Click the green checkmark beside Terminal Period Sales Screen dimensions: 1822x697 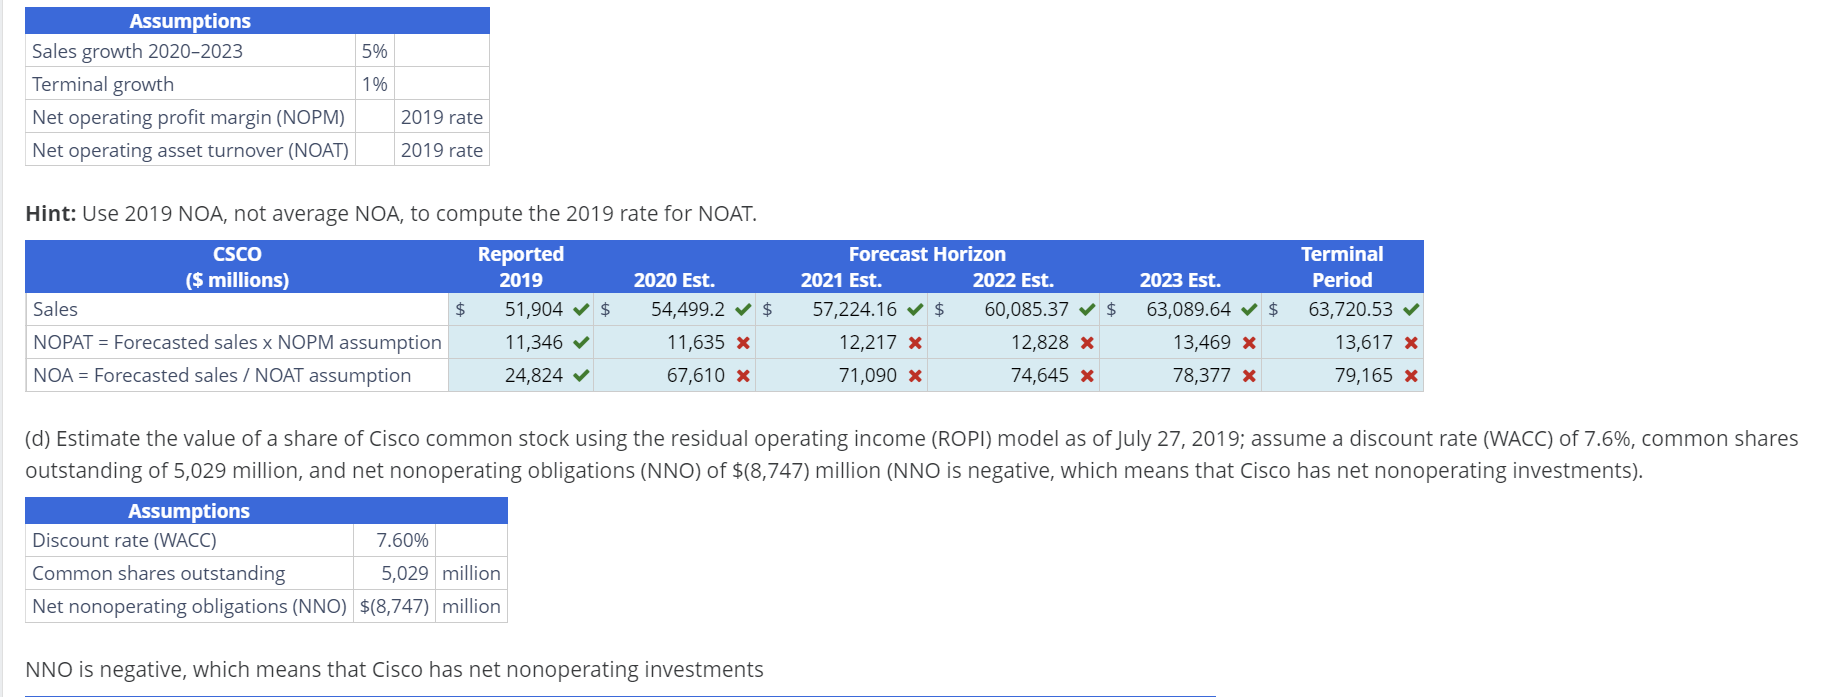click(1411, 310)
